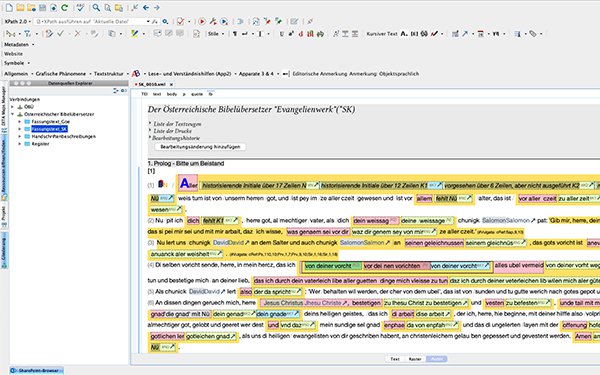
Task: Click the tag label icon in toolbar
Action: (533, 34)
